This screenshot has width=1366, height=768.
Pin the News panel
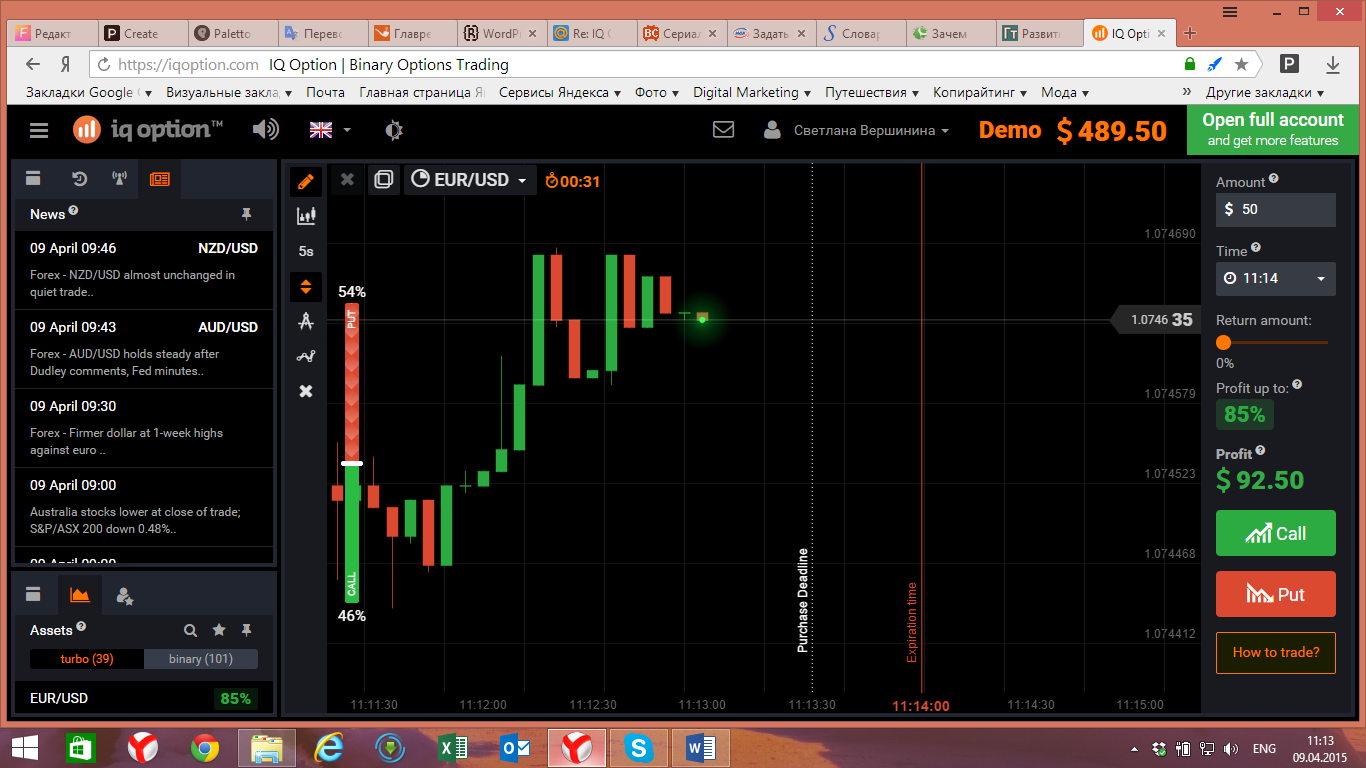[246, 214]
